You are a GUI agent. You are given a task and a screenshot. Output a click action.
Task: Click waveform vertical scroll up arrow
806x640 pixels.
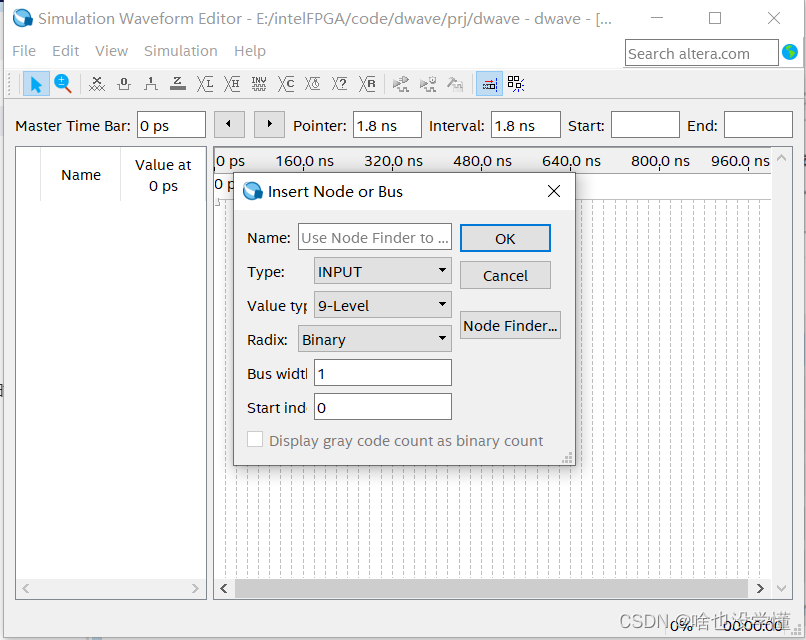tap(781, 158)
